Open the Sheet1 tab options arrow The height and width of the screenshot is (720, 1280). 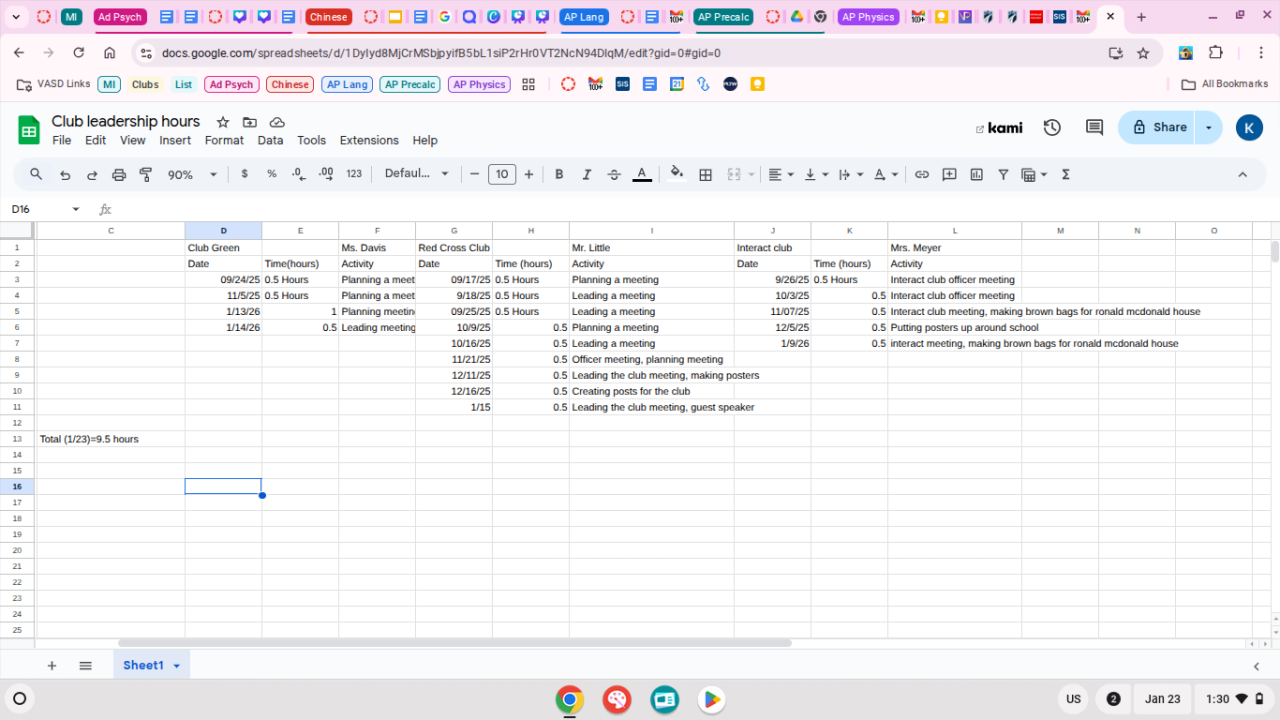point(177,666)
